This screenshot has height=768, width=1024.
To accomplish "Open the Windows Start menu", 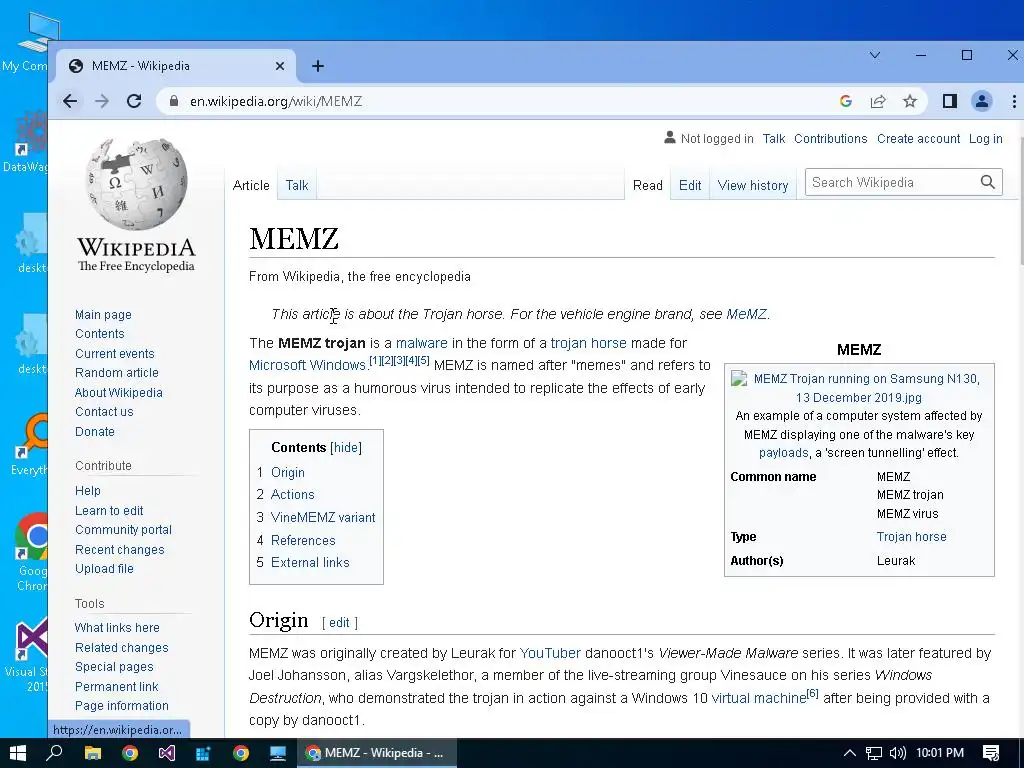I will [18, 753].
